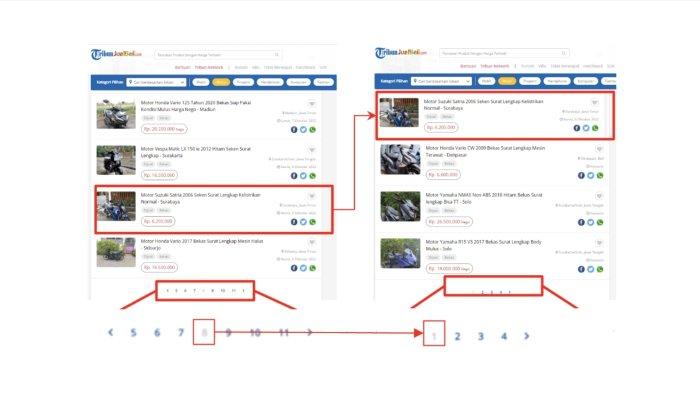Open Motor Yamaha NMAX Non ABS listing title

pyautogui.click(x=484, y=198)
